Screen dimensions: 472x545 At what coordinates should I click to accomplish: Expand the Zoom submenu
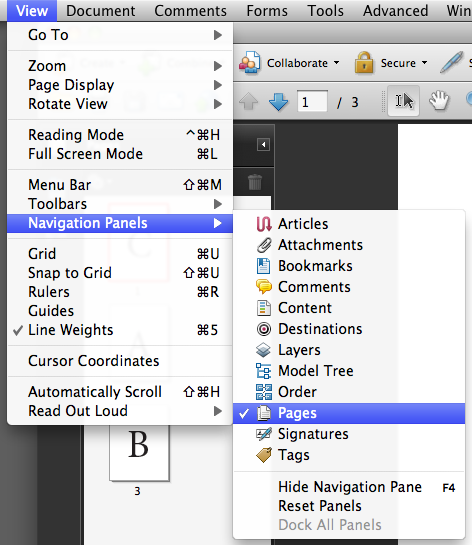click(120, 66)
